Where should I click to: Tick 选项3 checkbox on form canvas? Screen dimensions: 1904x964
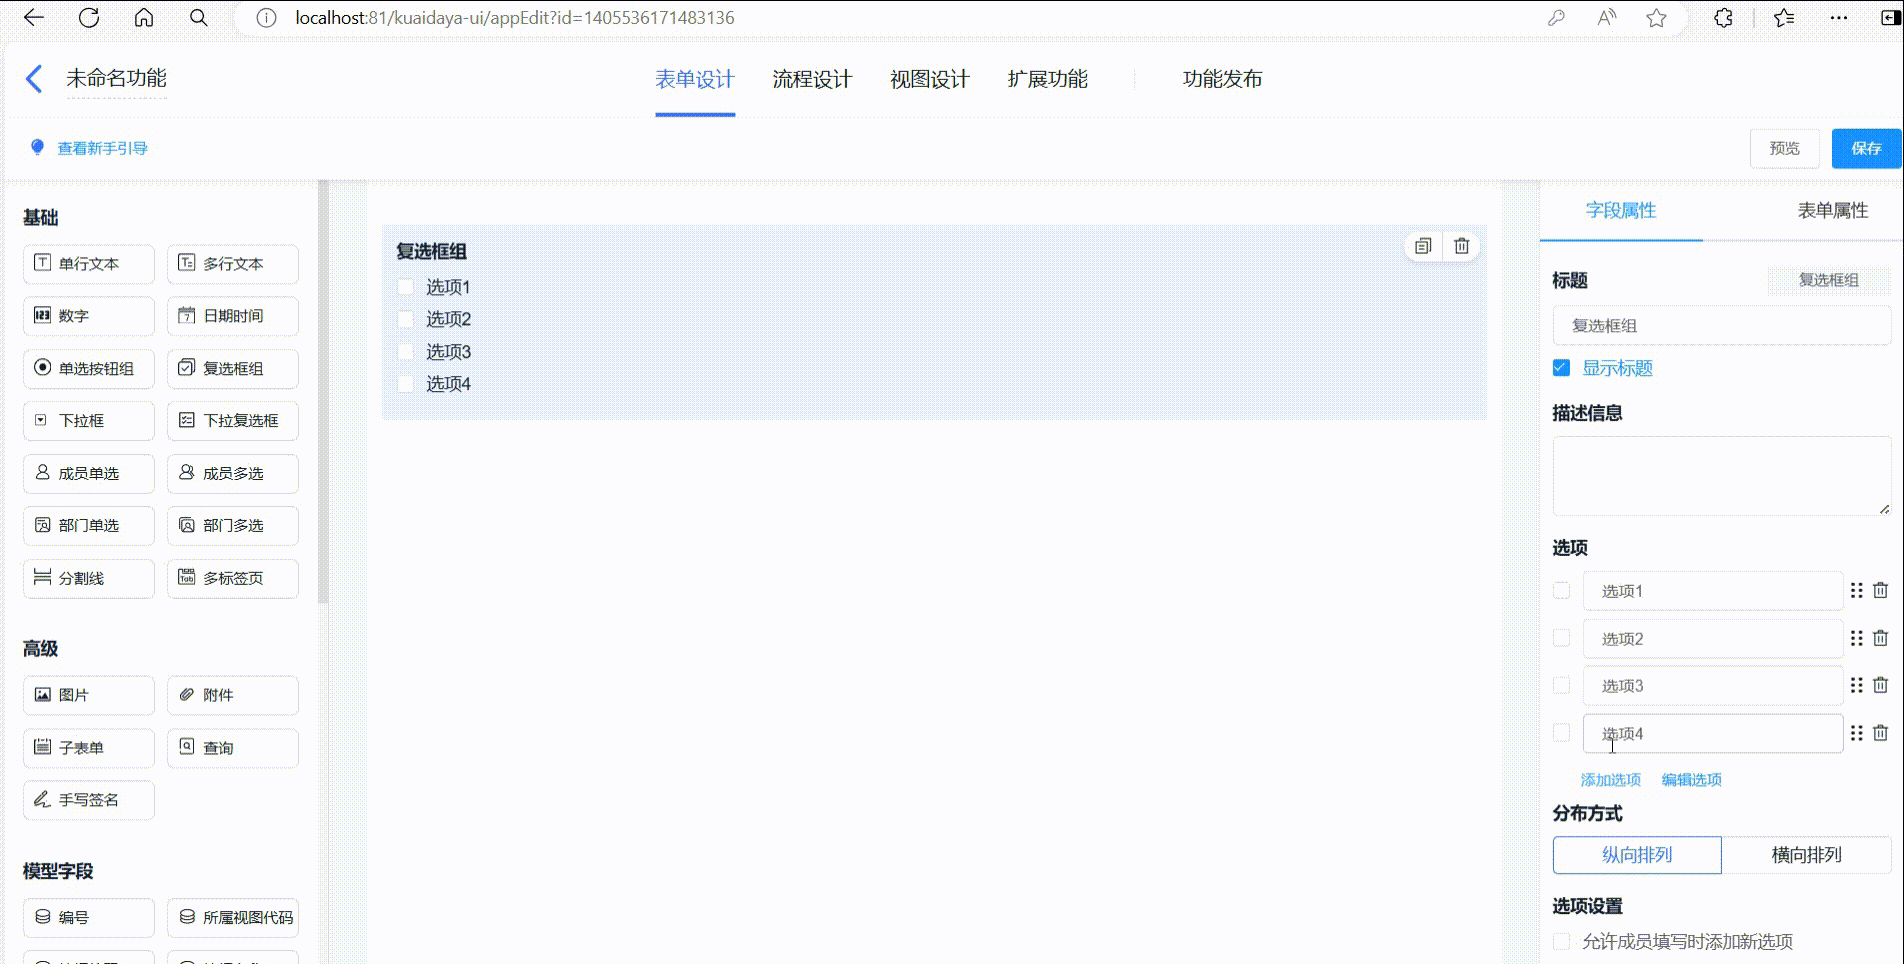pos(405,352)
